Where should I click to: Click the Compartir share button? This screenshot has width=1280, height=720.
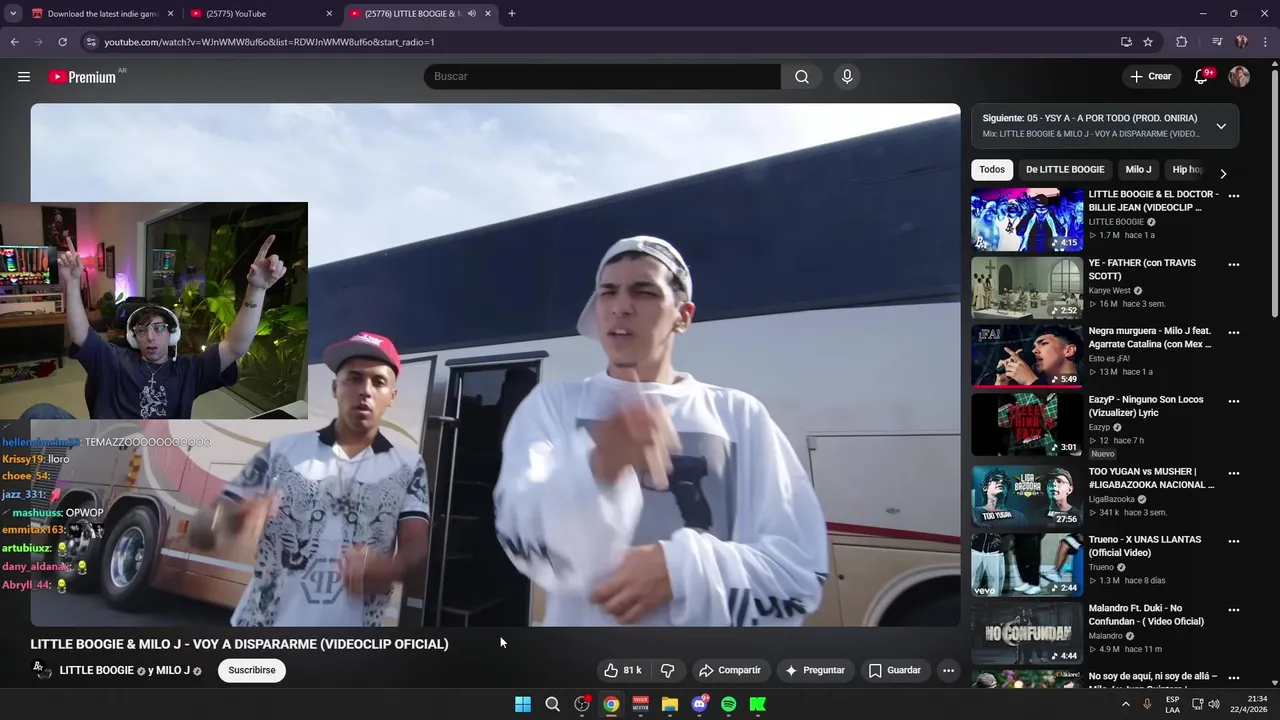[730, 670]
